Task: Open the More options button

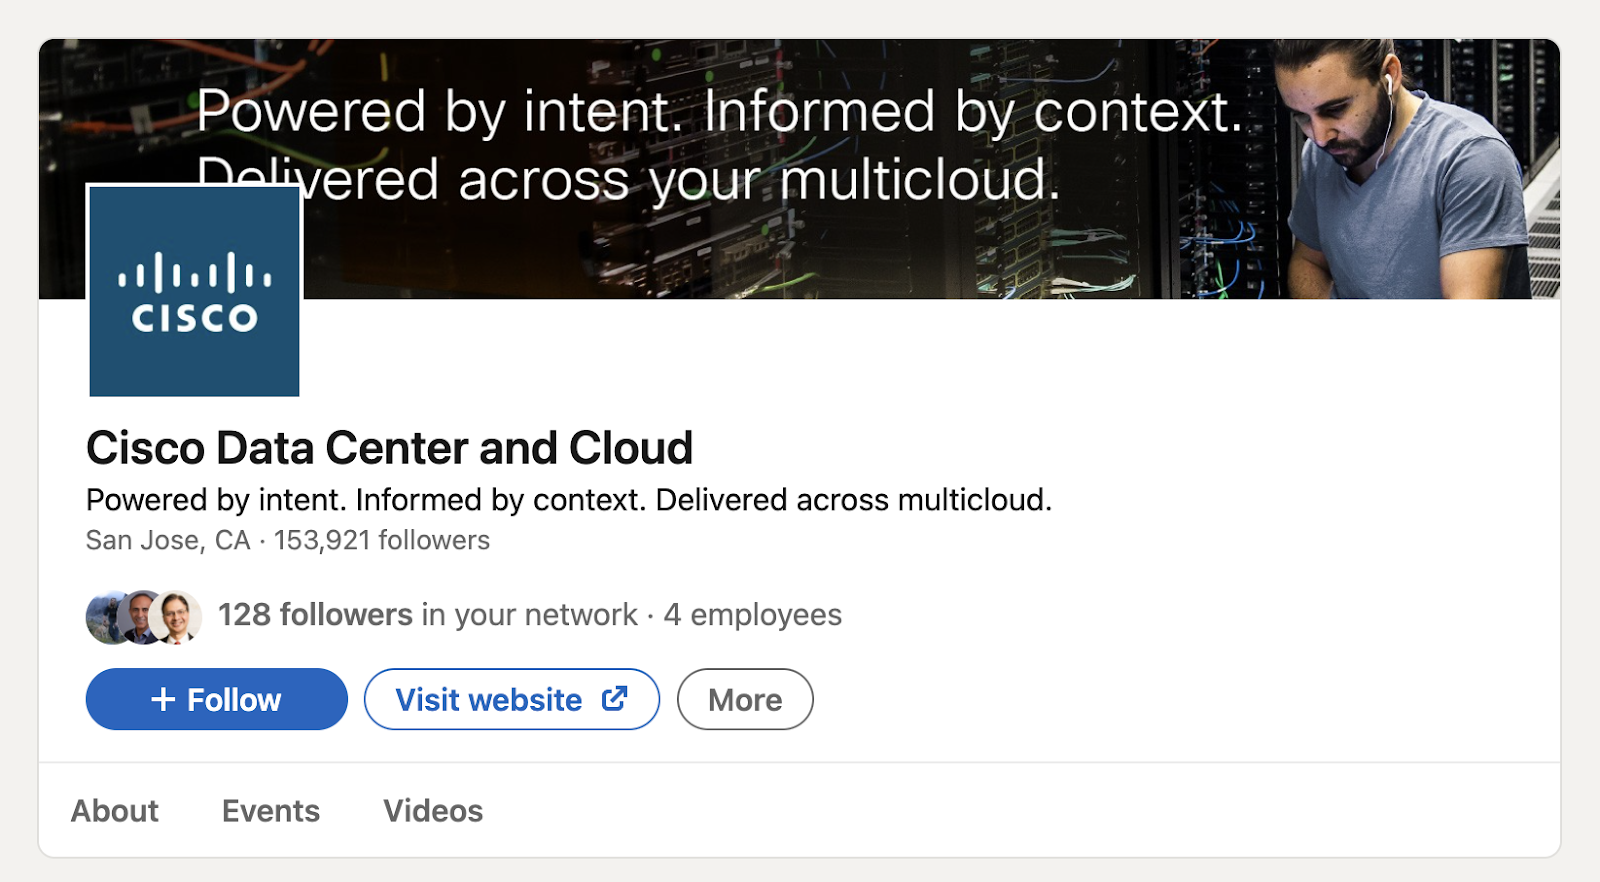Action: tap(745, 699)
